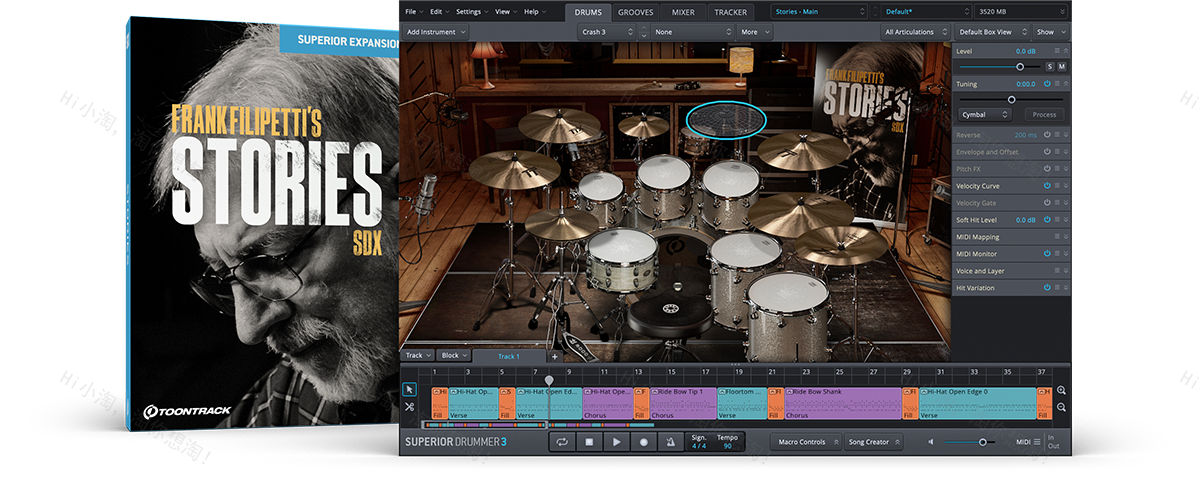This screenshot has width=1200, height=488.
Task: Click the master volume speaker icon
Action: click(x=932, y=442)
